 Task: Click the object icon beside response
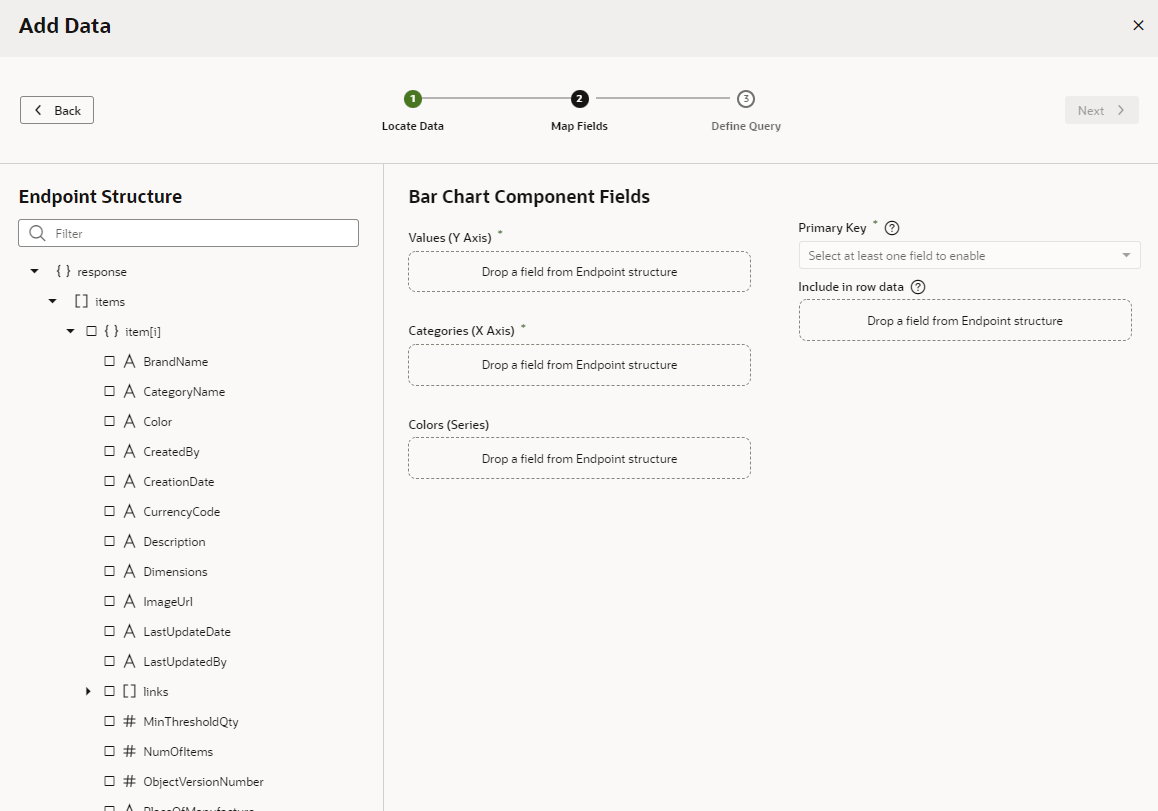pyautogui.click(x=63, y=272)
